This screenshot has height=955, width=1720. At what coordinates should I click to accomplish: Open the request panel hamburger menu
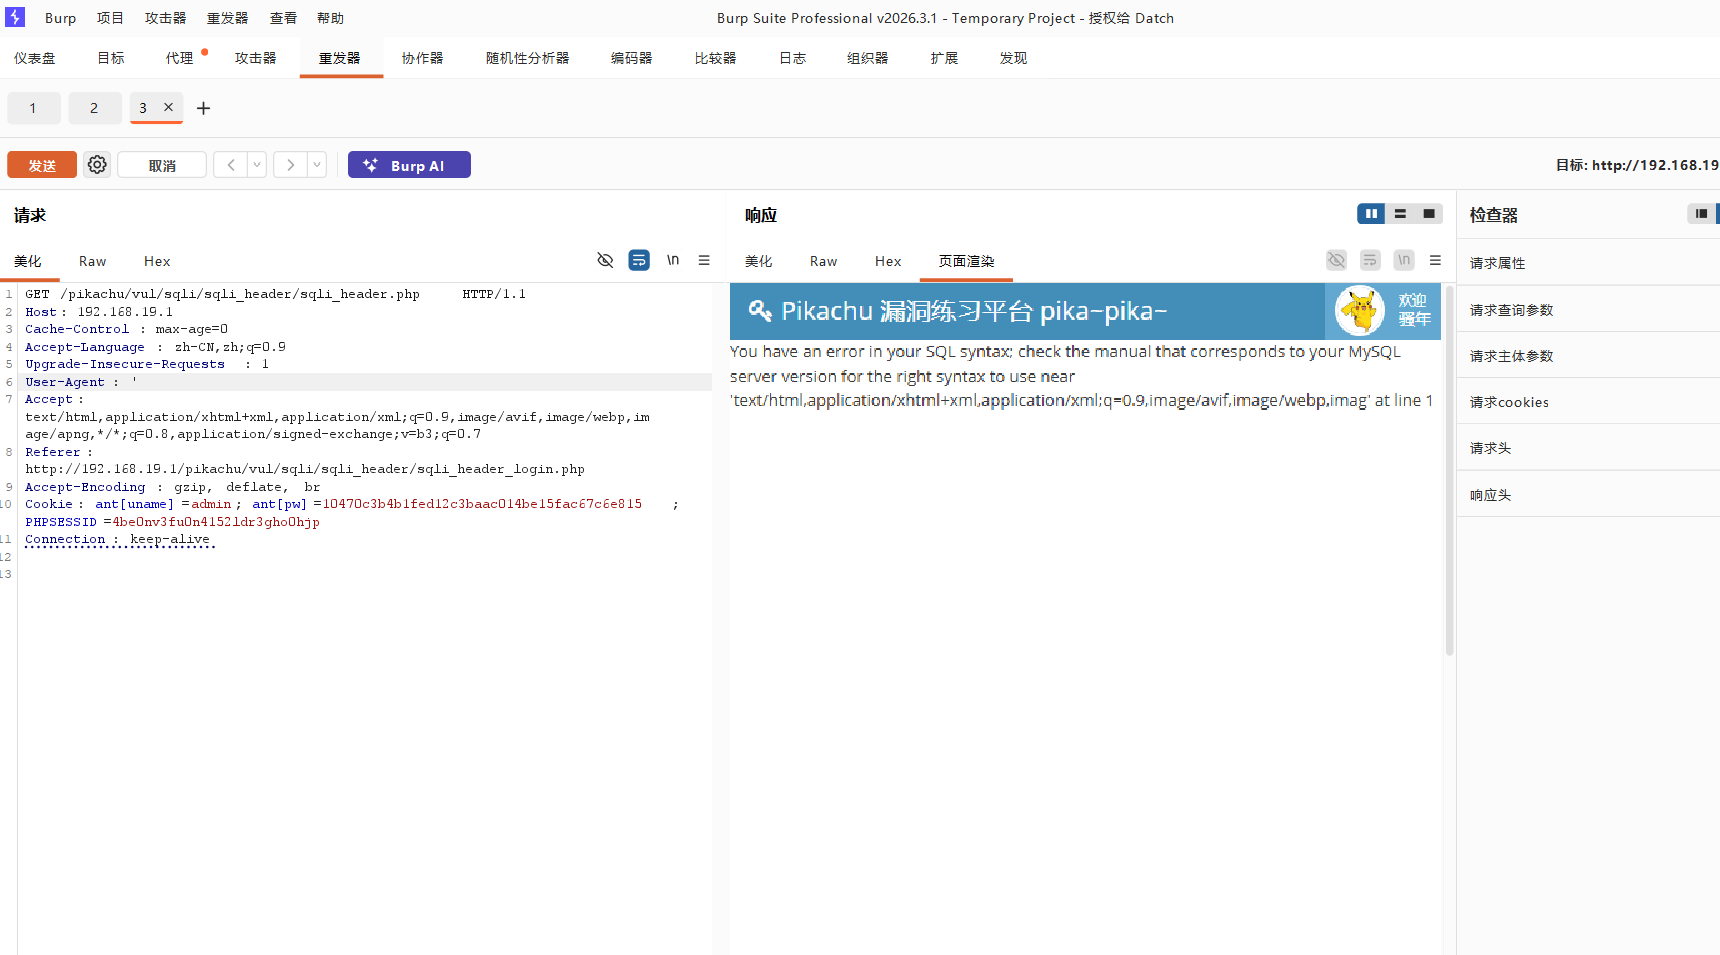point(704,260)
